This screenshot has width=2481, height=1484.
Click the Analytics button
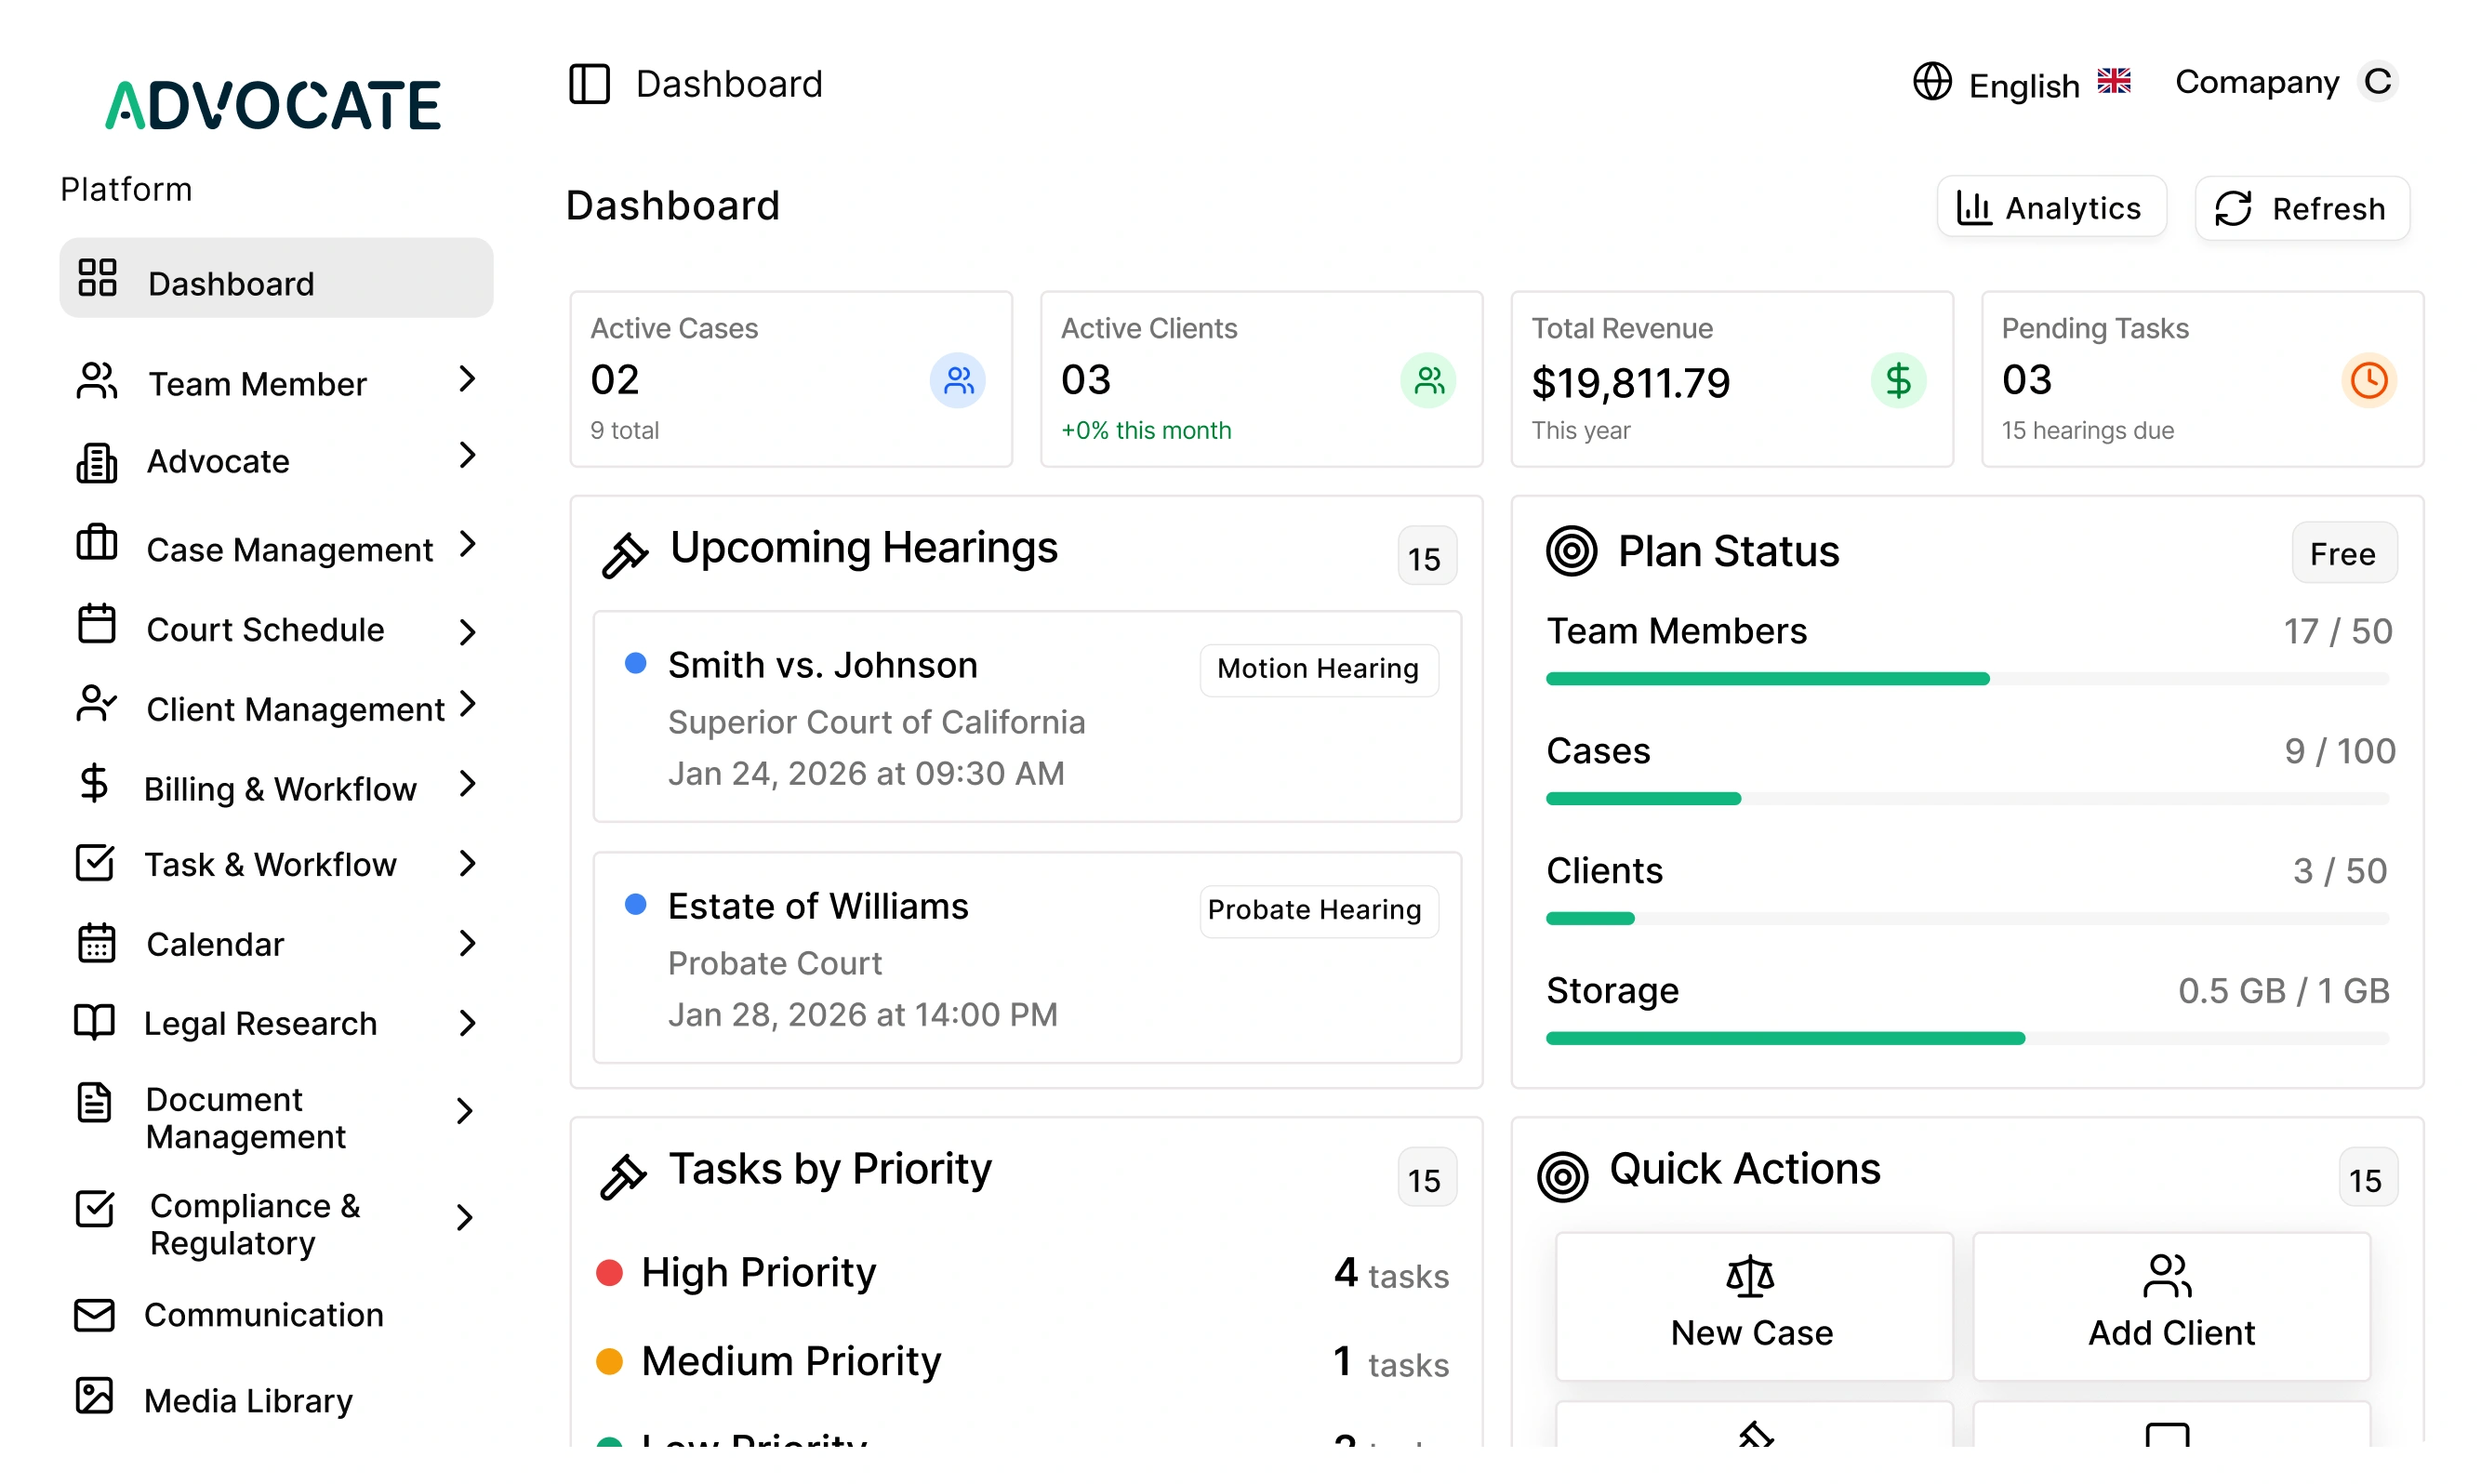[x=2051, y=207]
